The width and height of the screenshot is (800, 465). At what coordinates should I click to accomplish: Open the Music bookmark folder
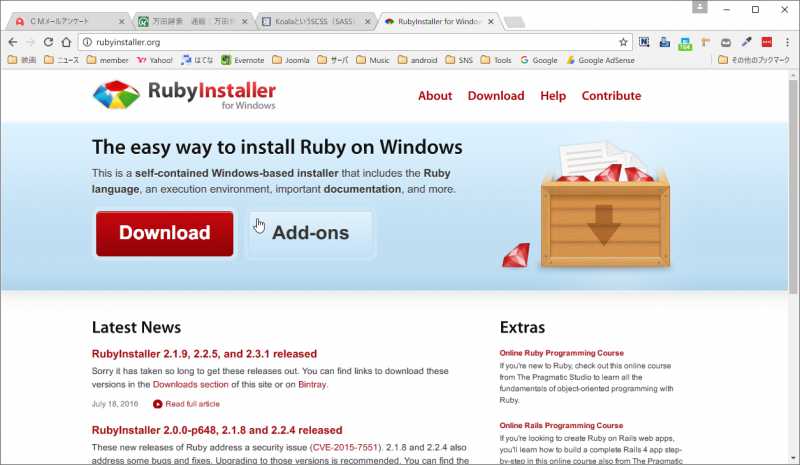pos(372,60)
